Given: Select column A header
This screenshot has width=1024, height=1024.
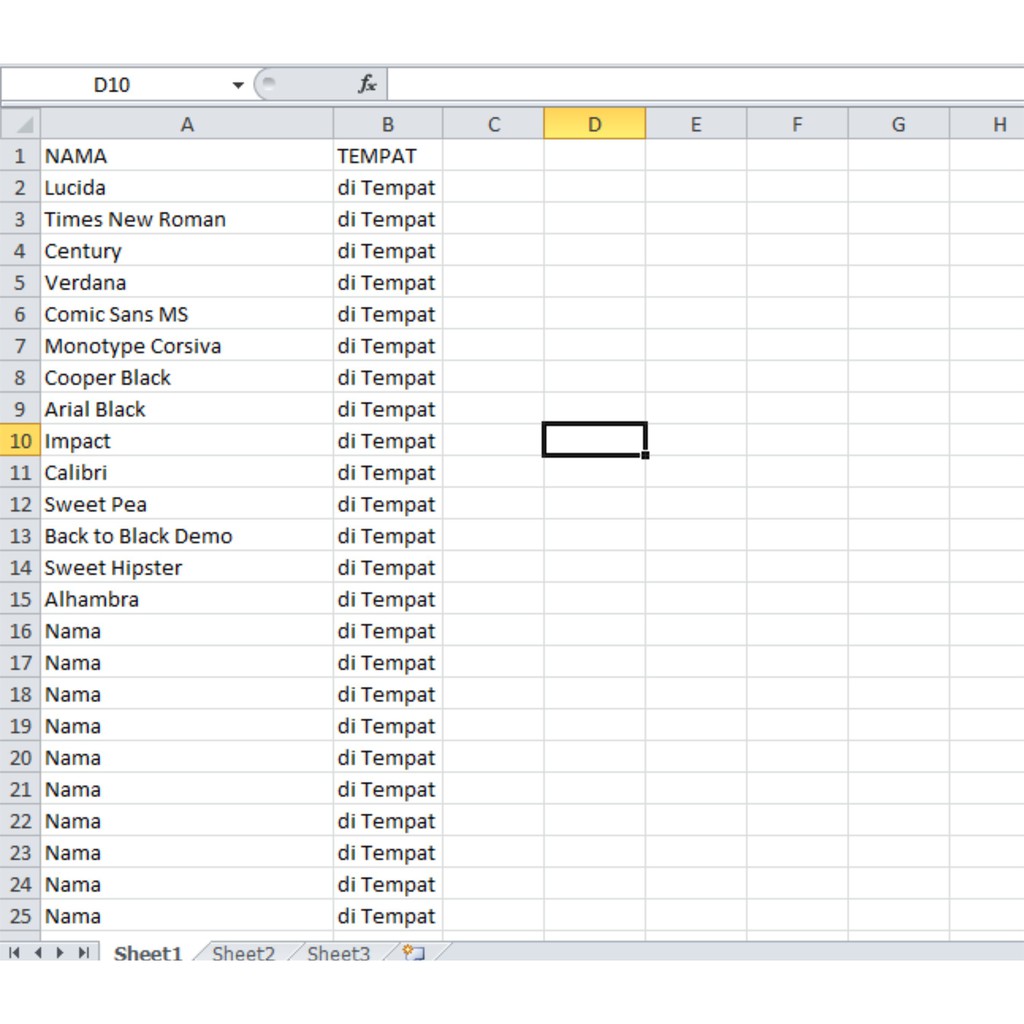Looking at the screenshot, I should (x=187, y=125).
